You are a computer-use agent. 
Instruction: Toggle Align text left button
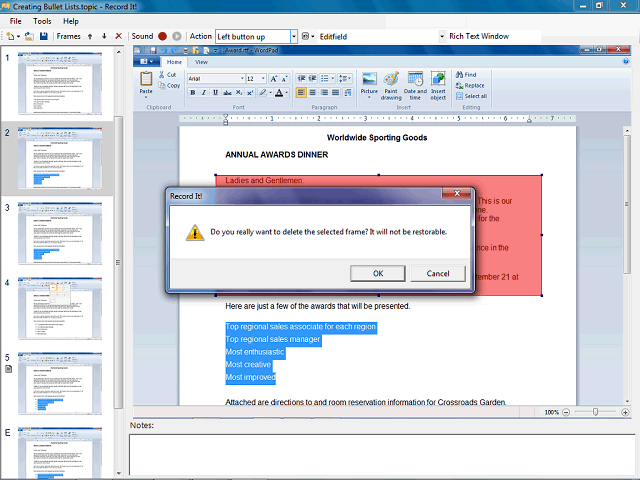[x=301, y=93]
